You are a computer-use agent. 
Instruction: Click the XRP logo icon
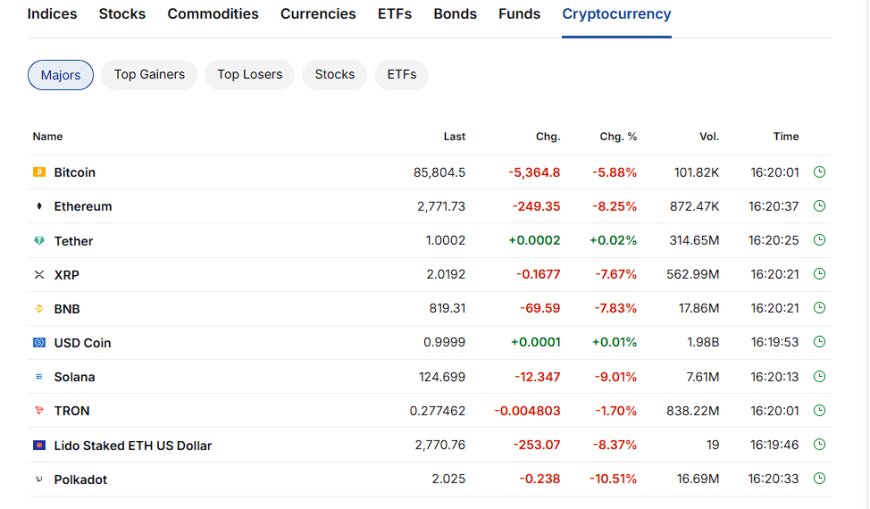coord(39,275)
